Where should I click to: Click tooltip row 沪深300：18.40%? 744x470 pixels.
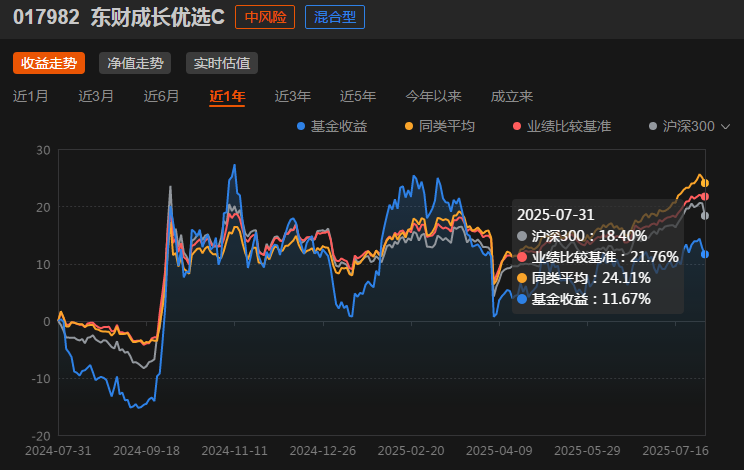pyautogui.click(x=582, y=236)
